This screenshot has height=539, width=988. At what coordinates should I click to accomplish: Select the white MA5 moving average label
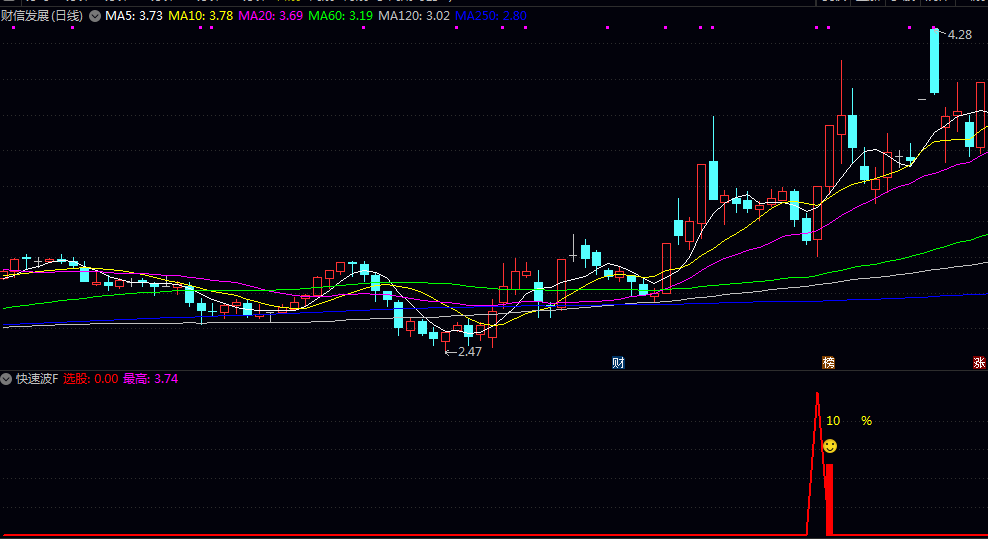(134, 17)
